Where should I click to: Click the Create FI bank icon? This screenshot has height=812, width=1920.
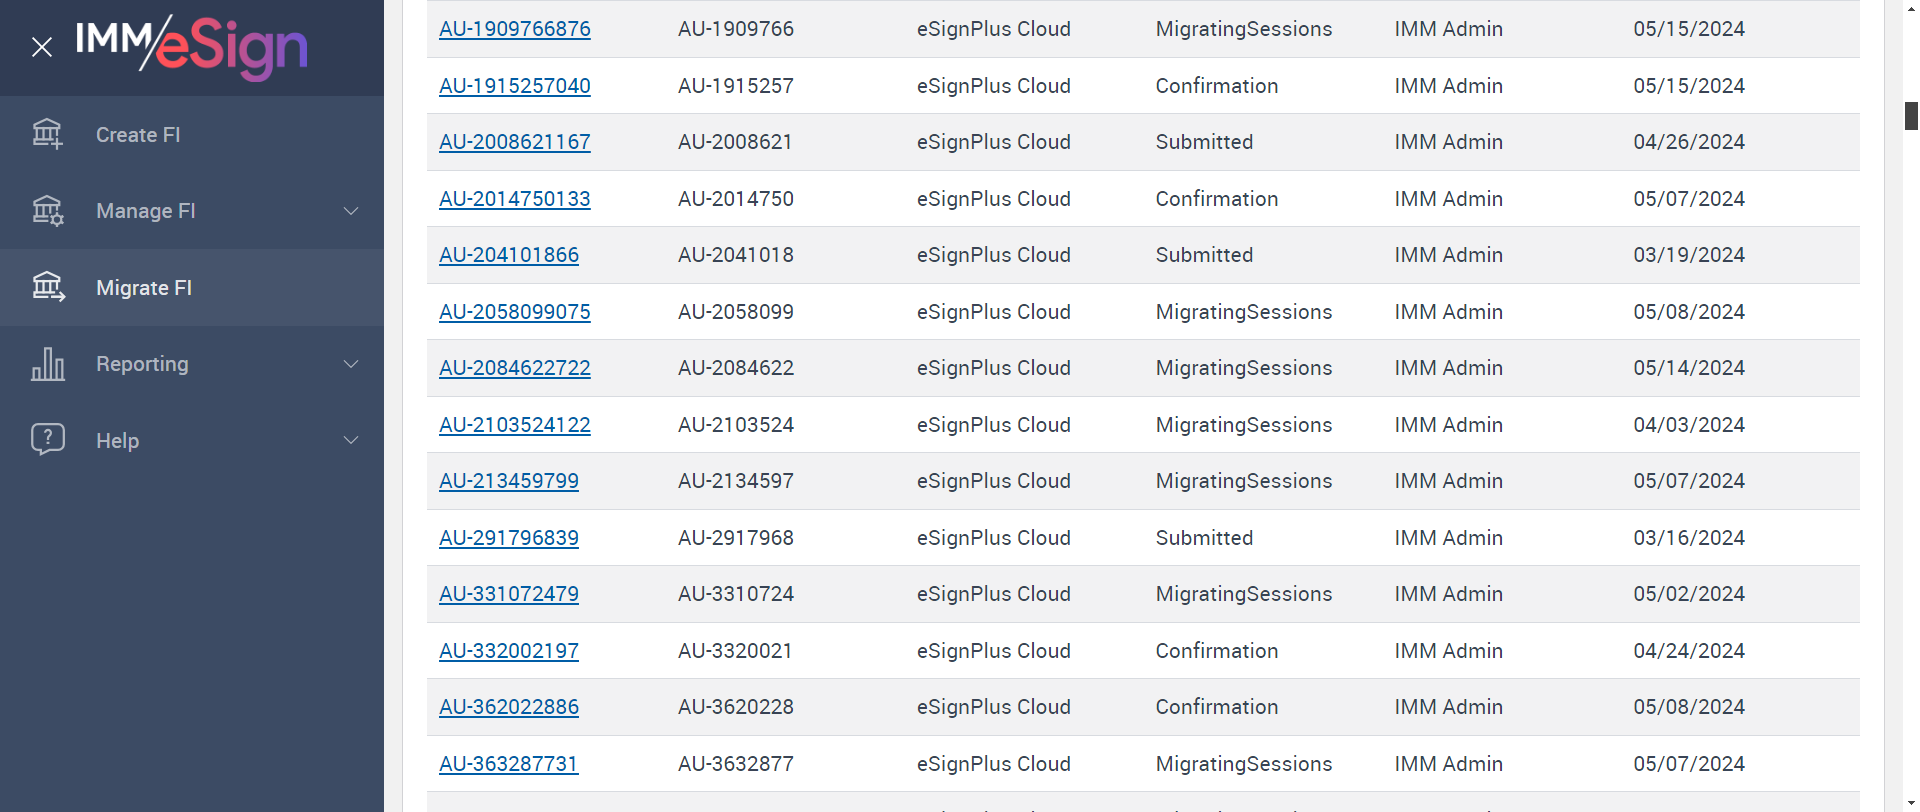[47, 134]
